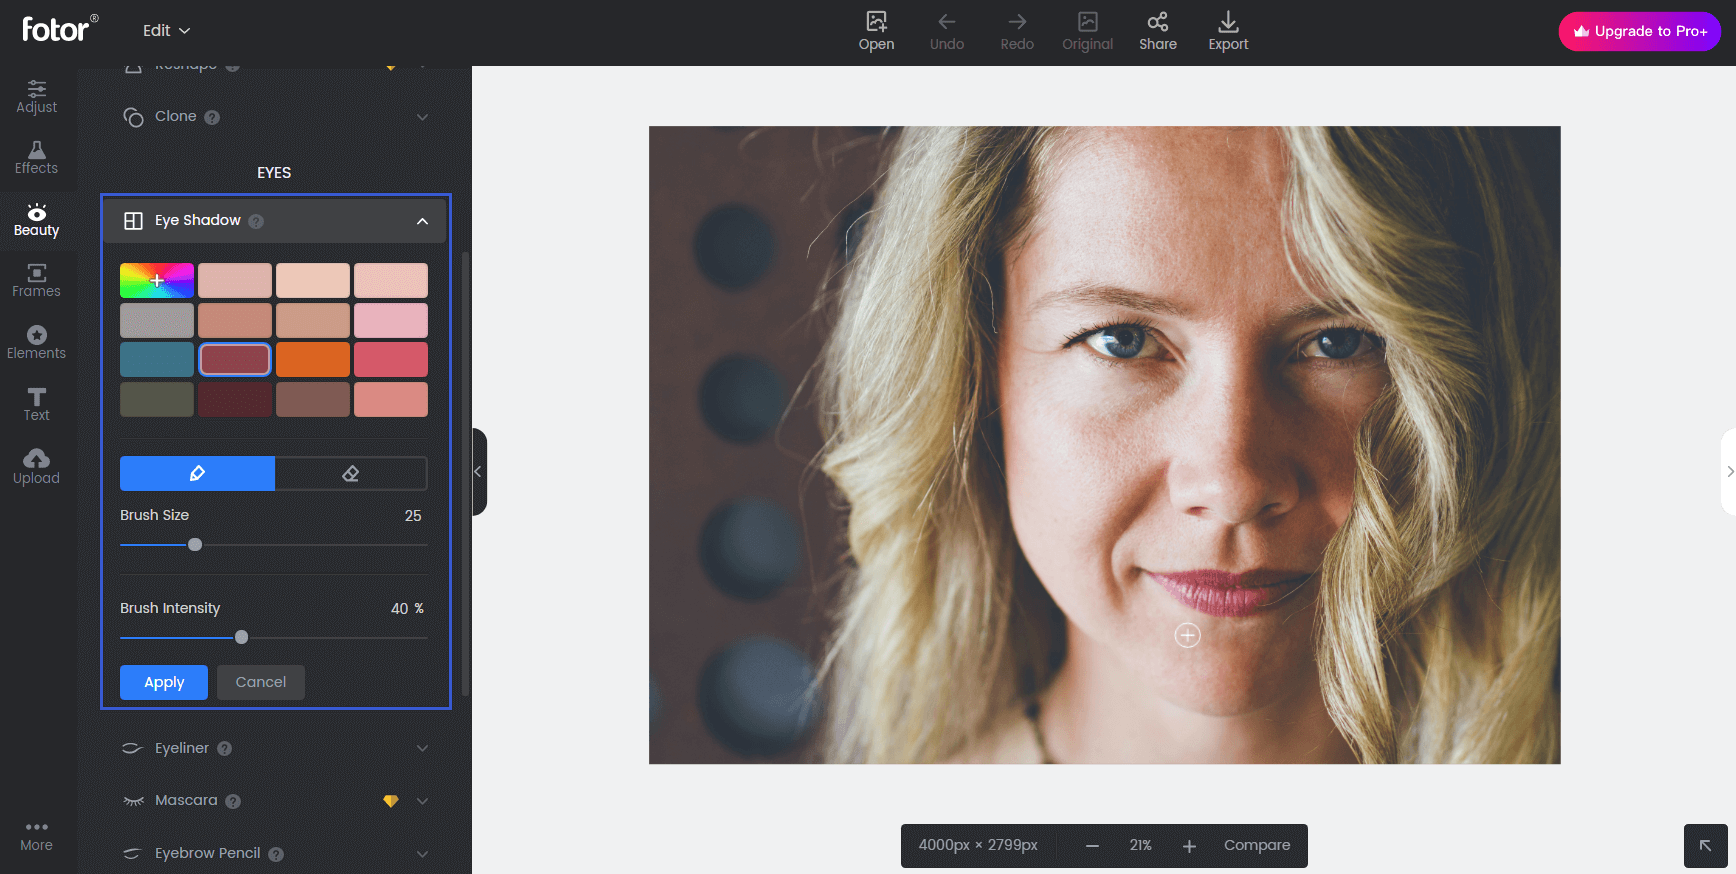This screenshot has width=1736, height=874.
Task: Open Eyebrow Pencil help icon
Action: [x=276, y=854]
